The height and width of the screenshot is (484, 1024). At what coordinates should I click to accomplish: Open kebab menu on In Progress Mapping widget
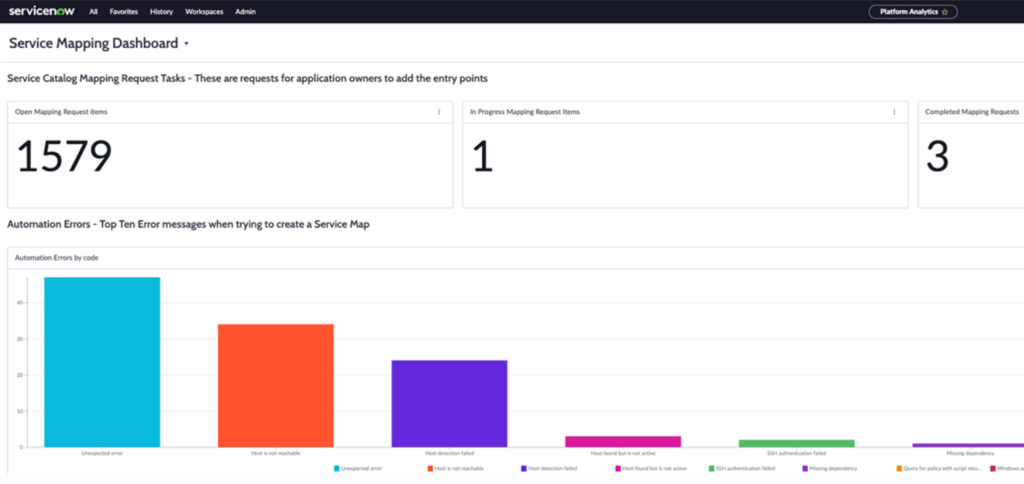(894, 112)
